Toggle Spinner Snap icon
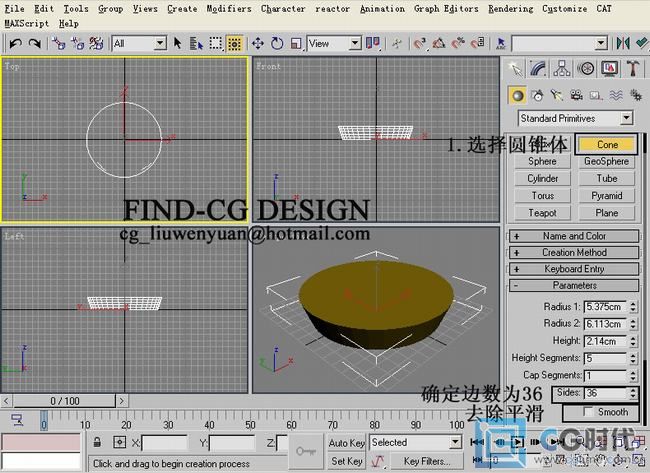Screen dimensions: 650x473 [478, 43]
